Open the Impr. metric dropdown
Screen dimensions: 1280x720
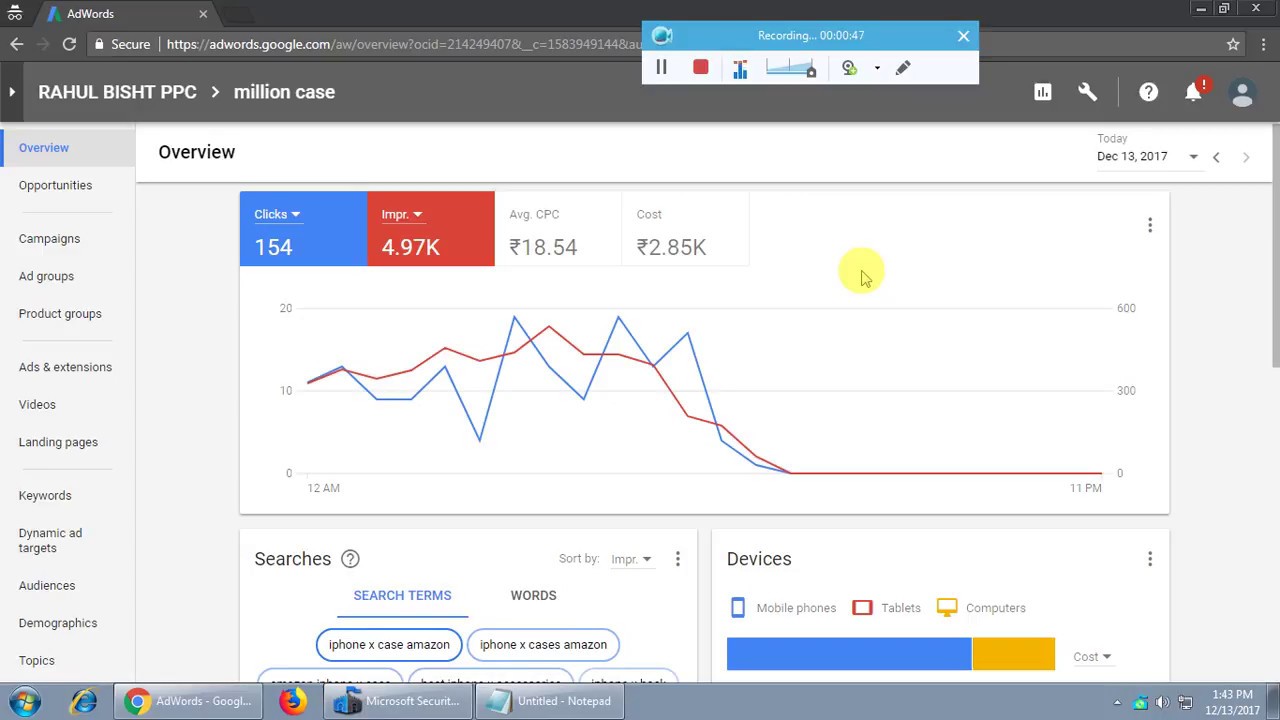point(402,214)
